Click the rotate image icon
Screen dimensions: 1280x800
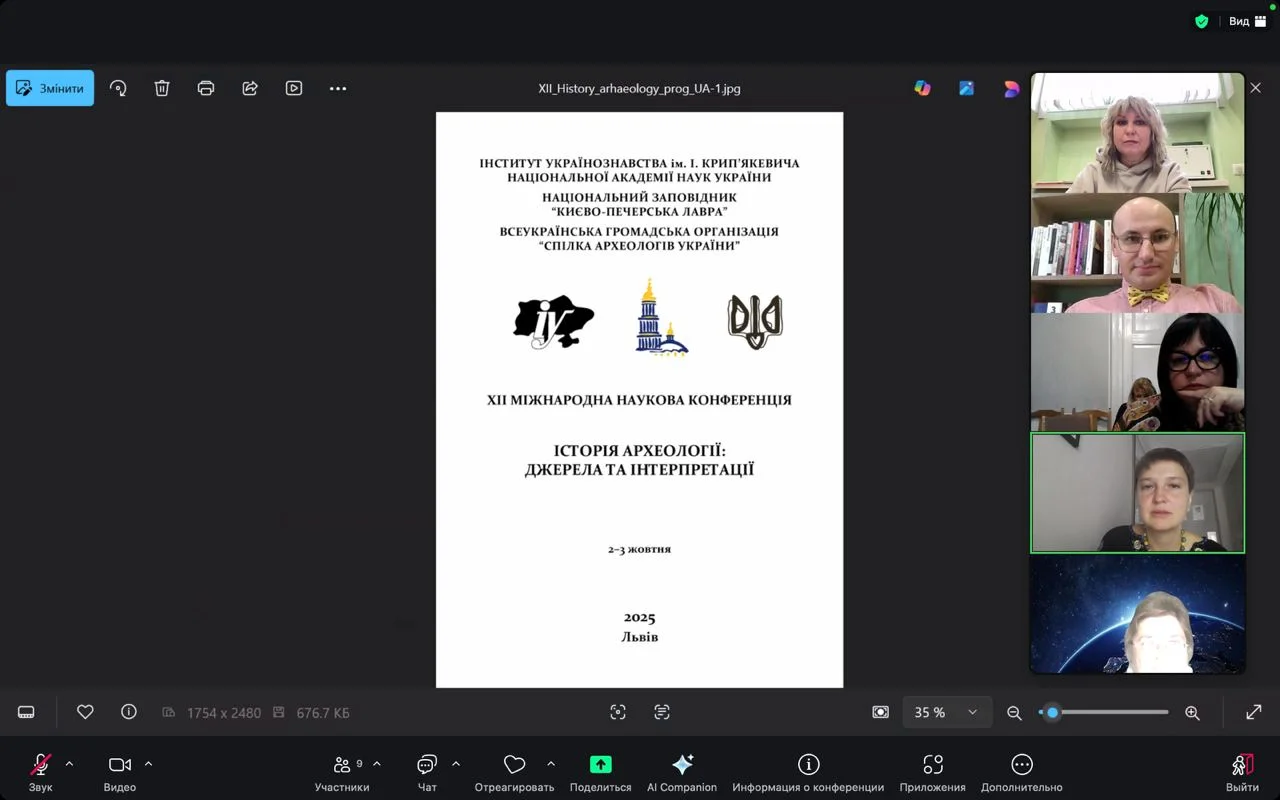(x=118, y=88)
